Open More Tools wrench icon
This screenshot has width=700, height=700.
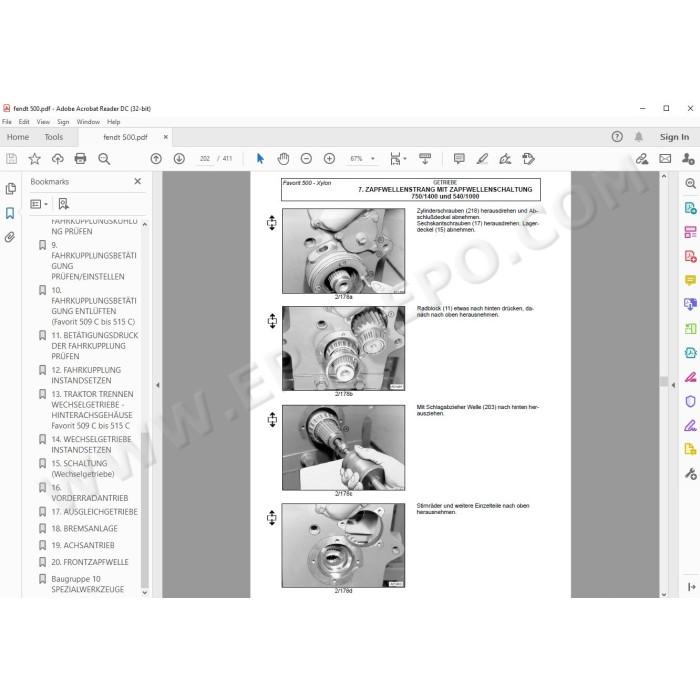click(x=690, y=473)
